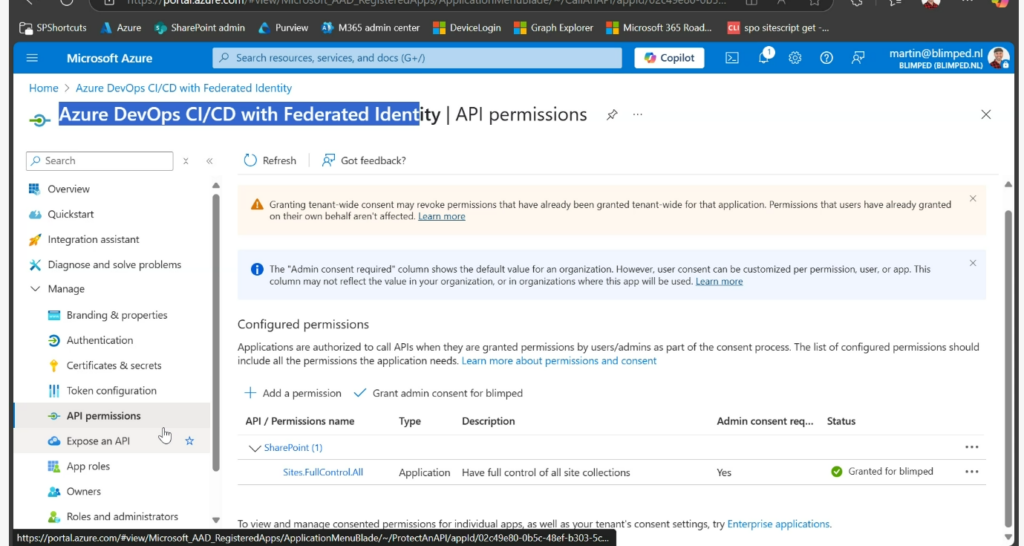
Task: Open Token configuration
Action: tap(112, 391)
